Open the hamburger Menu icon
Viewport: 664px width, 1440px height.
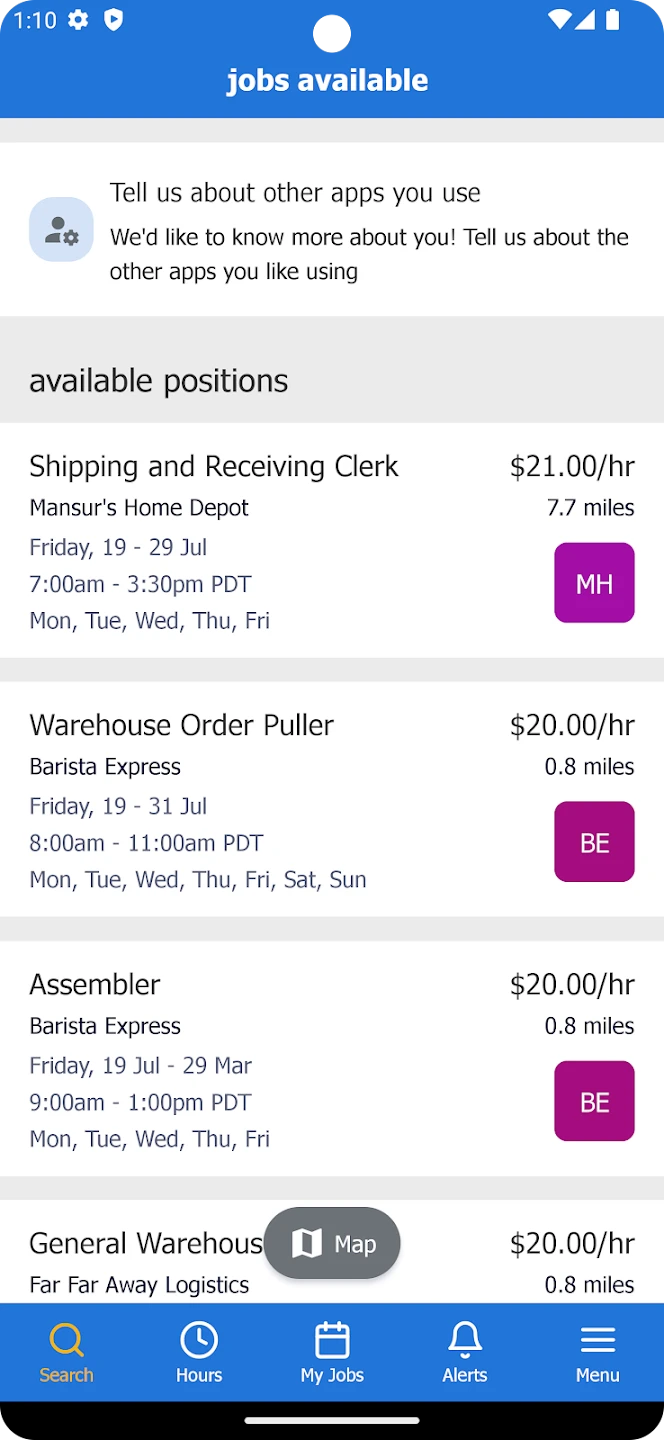tap(597, 1340)
